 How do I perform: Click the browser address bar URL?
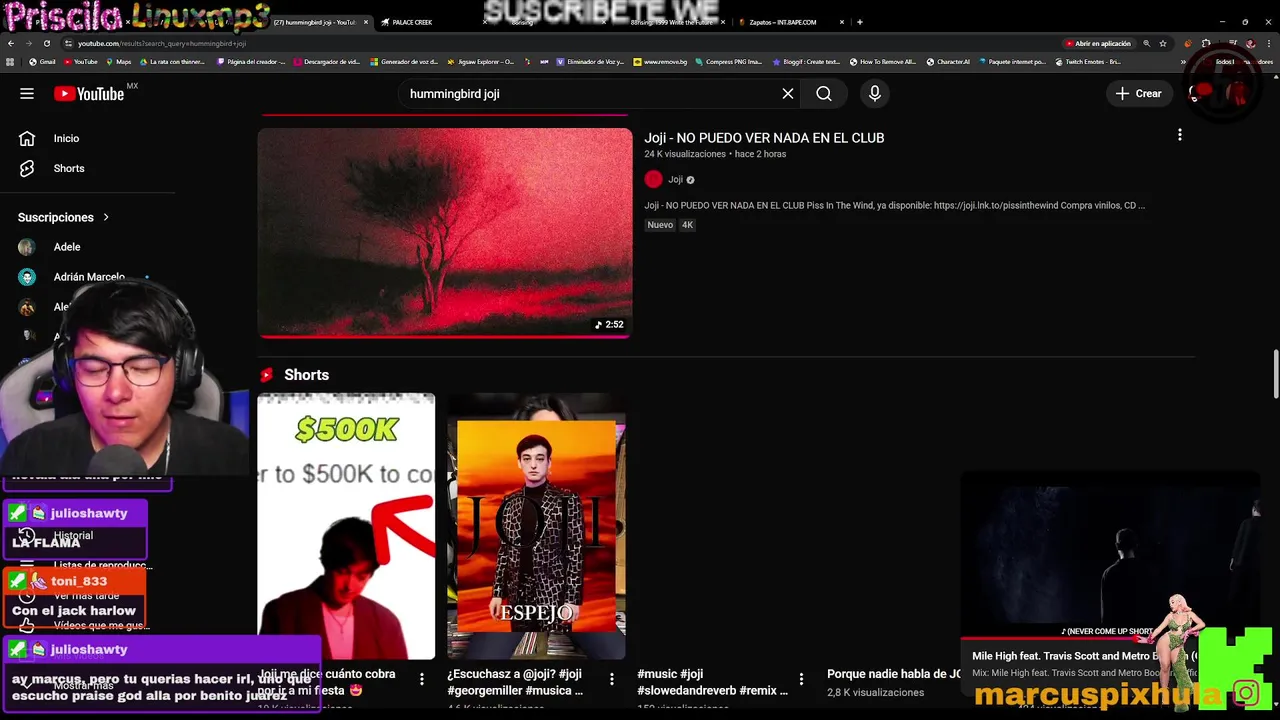pyautogui.click(x=162, y=44)
